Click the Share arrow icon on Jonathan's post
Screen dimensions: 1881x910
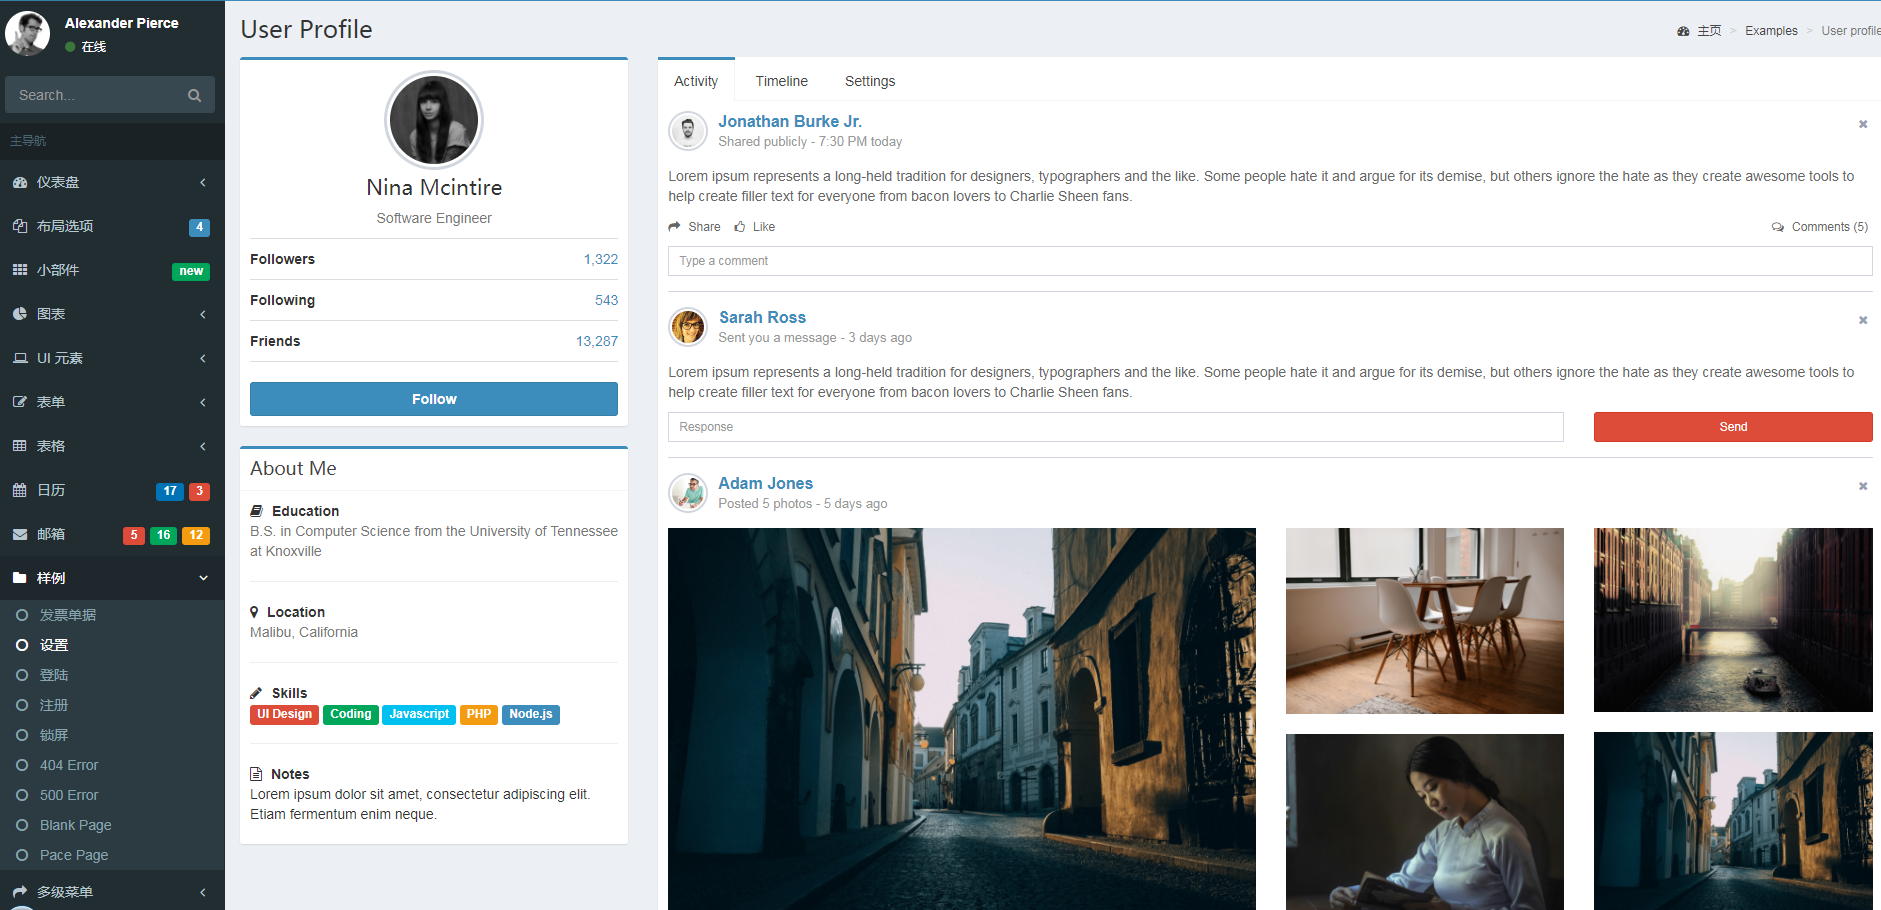(x=675, y=227)
